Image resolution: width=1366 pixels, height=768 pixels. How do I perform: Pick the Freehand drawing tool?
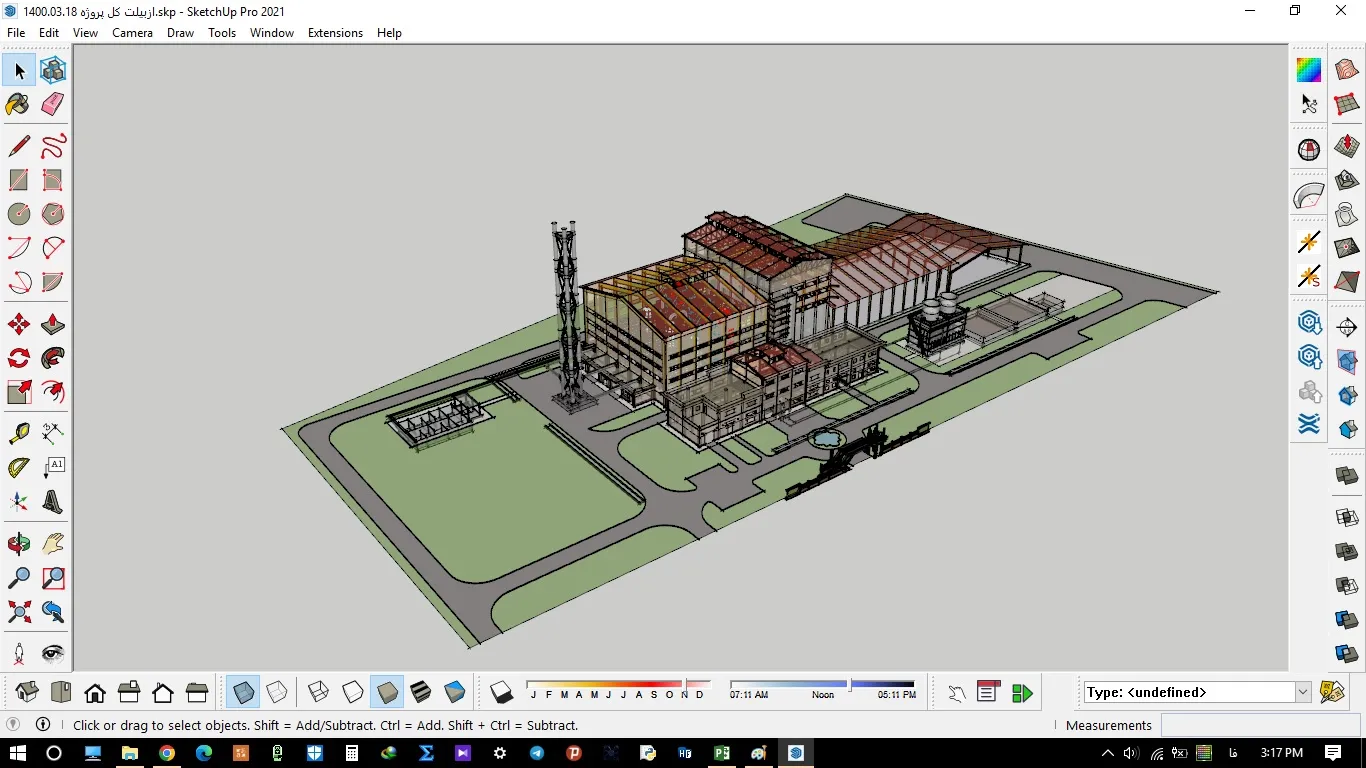pyautogui.click(x=53, y=147)
